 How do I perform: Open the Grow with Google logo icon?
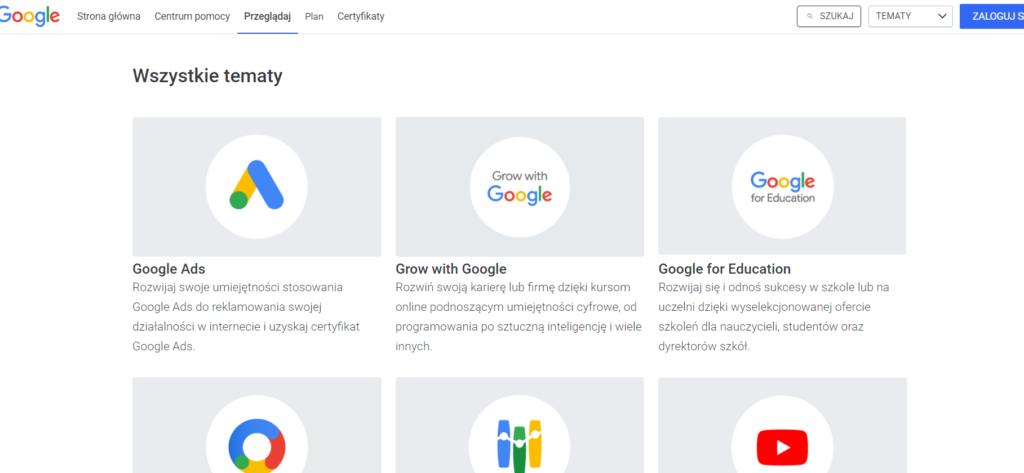(x=520, y=186)
